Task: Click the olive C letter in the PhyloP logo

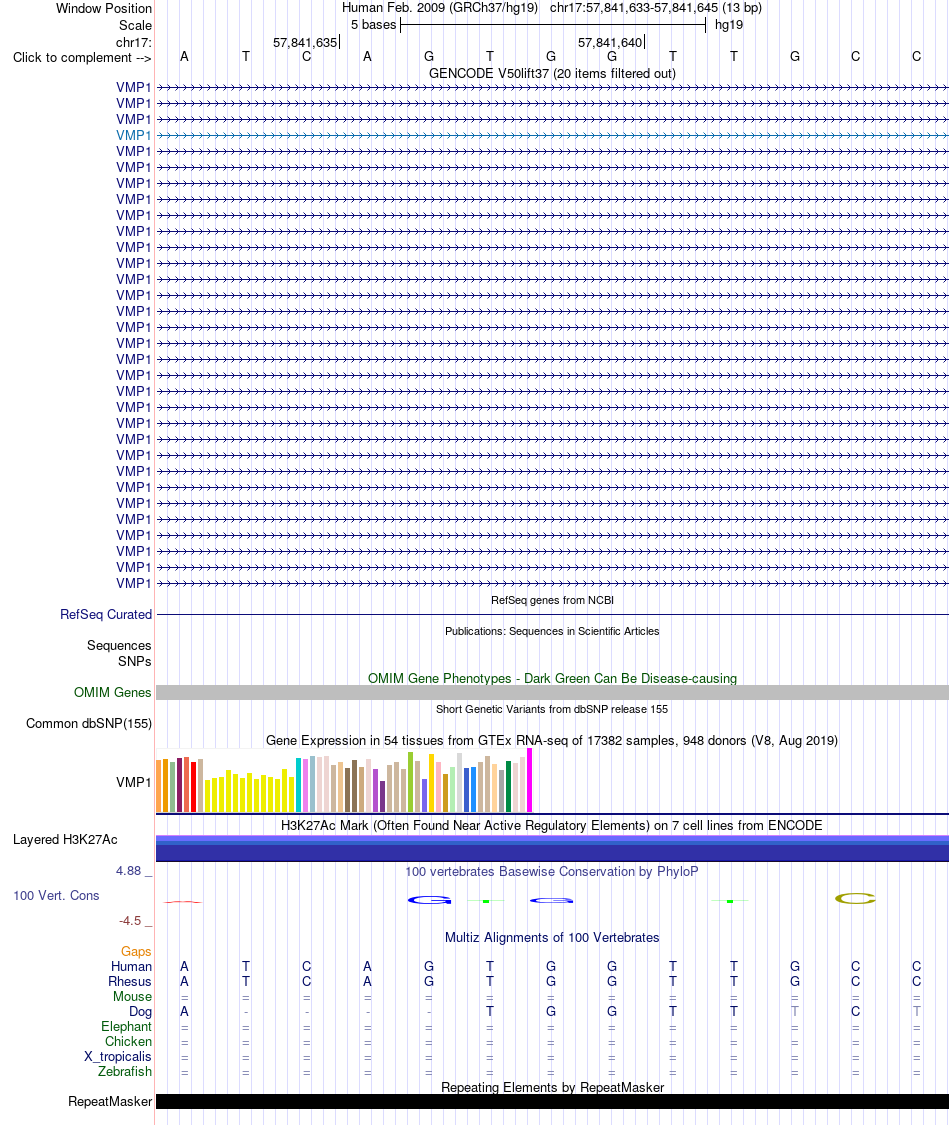Action: coord(855,898)
